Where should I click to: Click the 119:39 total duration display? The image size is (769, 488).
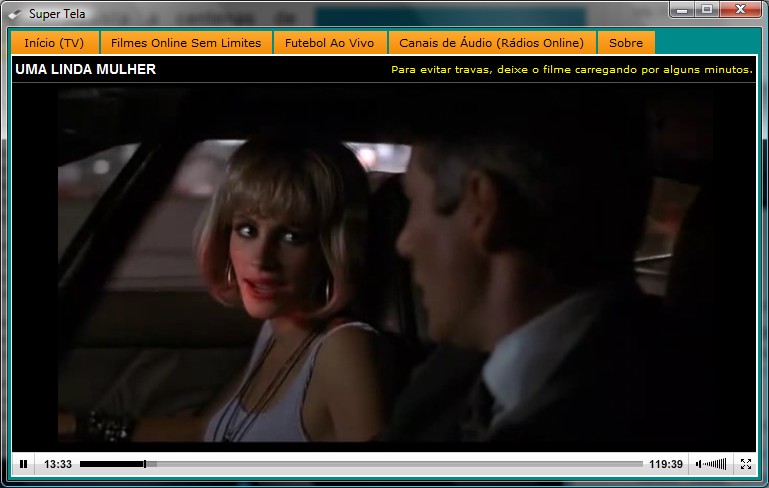point(665,464)
